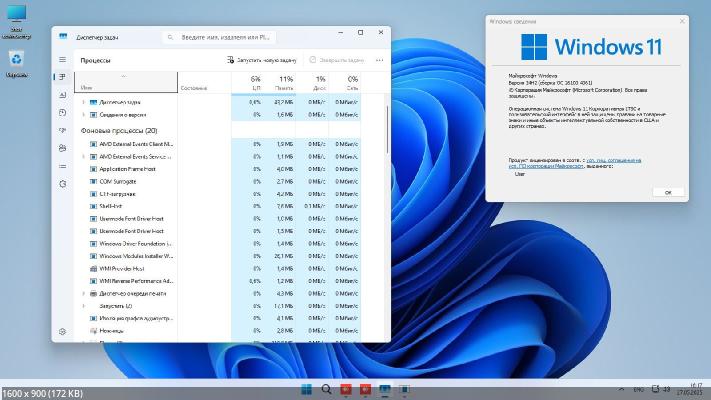Click icon of WMI Provider Host process
Viewport: 711px width, 400px height.
click(93, 268)
